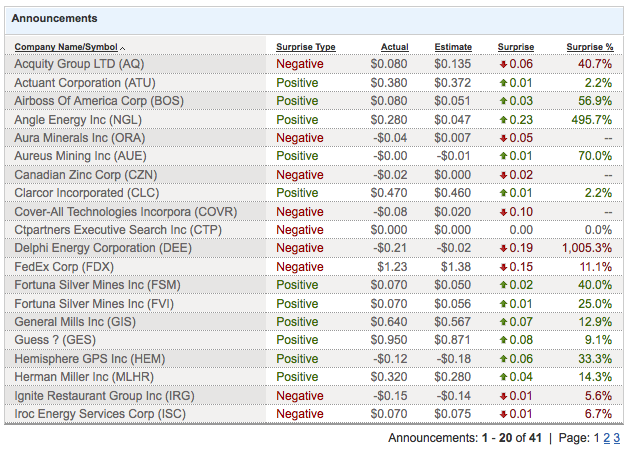Select Acquity Group LTD (AQ)
Screen dimensions: 626x453
point(79,64)
